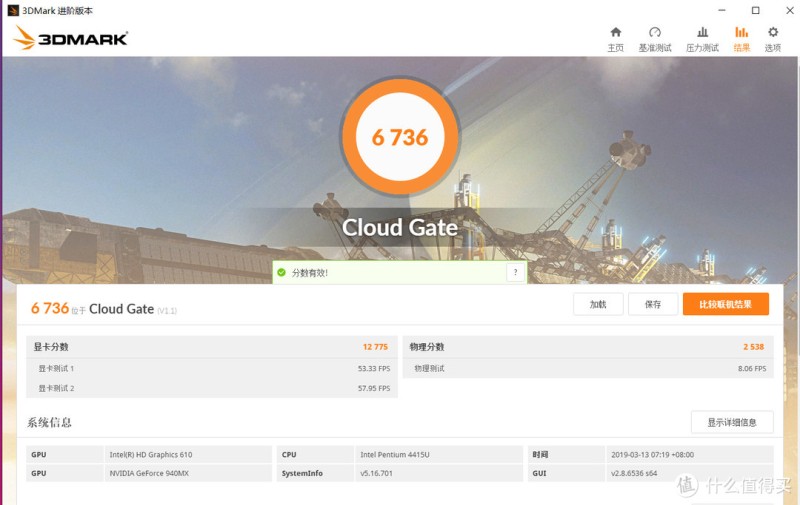
Task: Open the question mark help button
Action: tap(515, 272)
